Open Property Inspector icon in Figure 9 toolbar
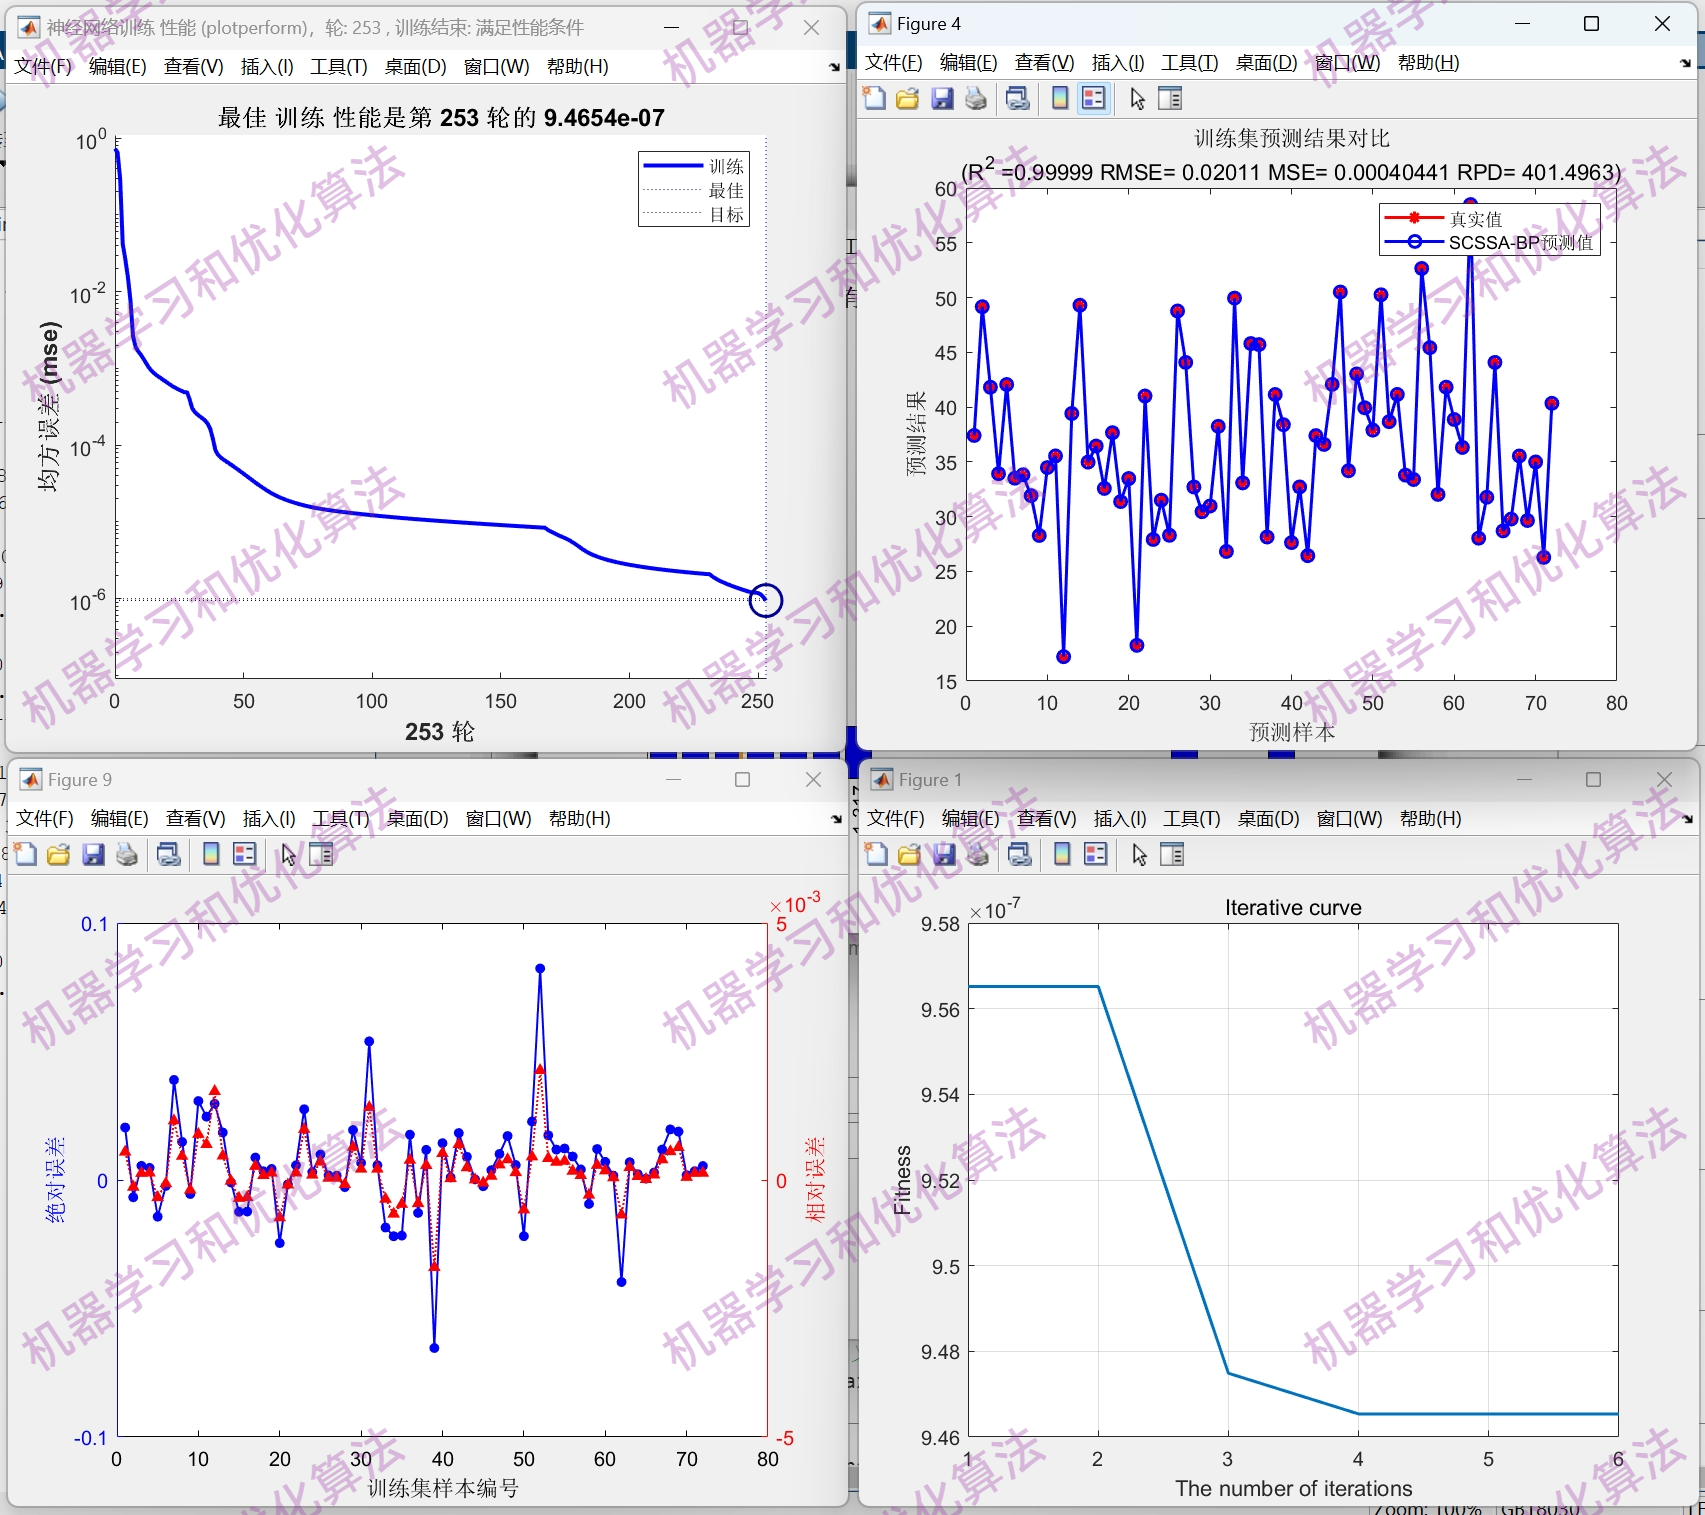This screenshot has height=1515, width=1705. pyautogui.click(x=321, y=854)
